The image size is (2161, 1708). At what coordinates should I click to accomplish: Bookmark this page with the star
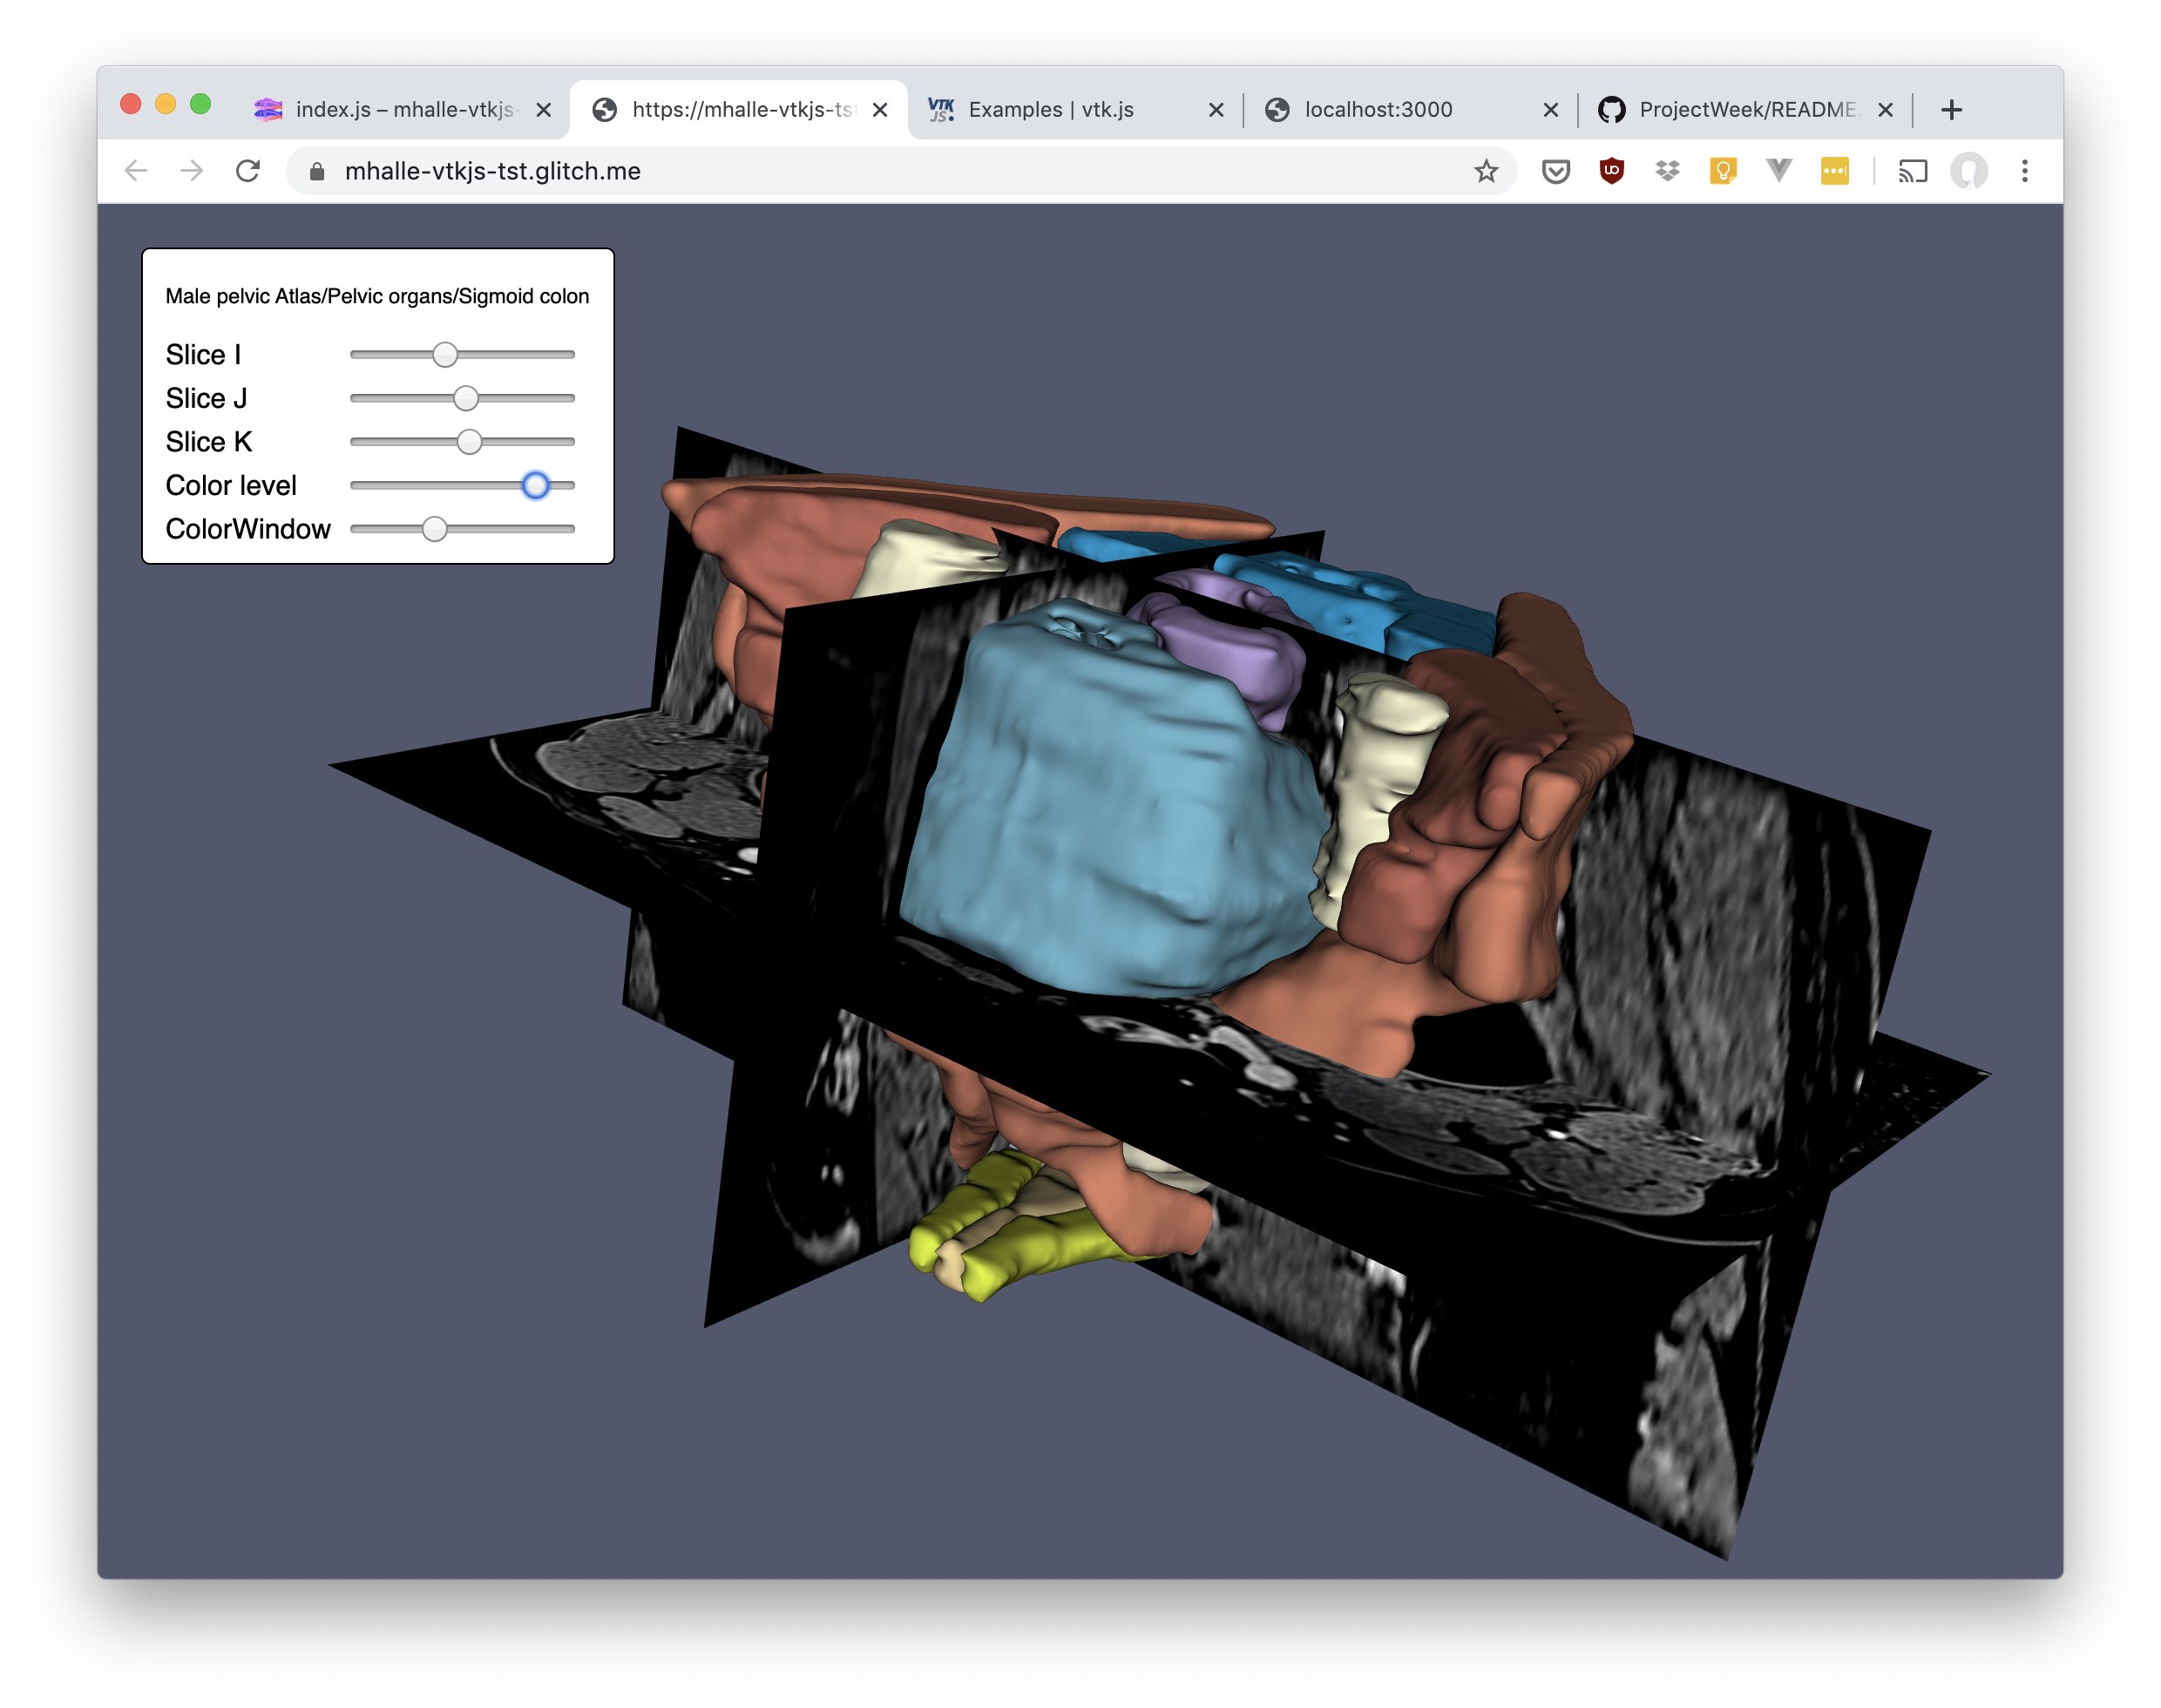coord(1486,171)
